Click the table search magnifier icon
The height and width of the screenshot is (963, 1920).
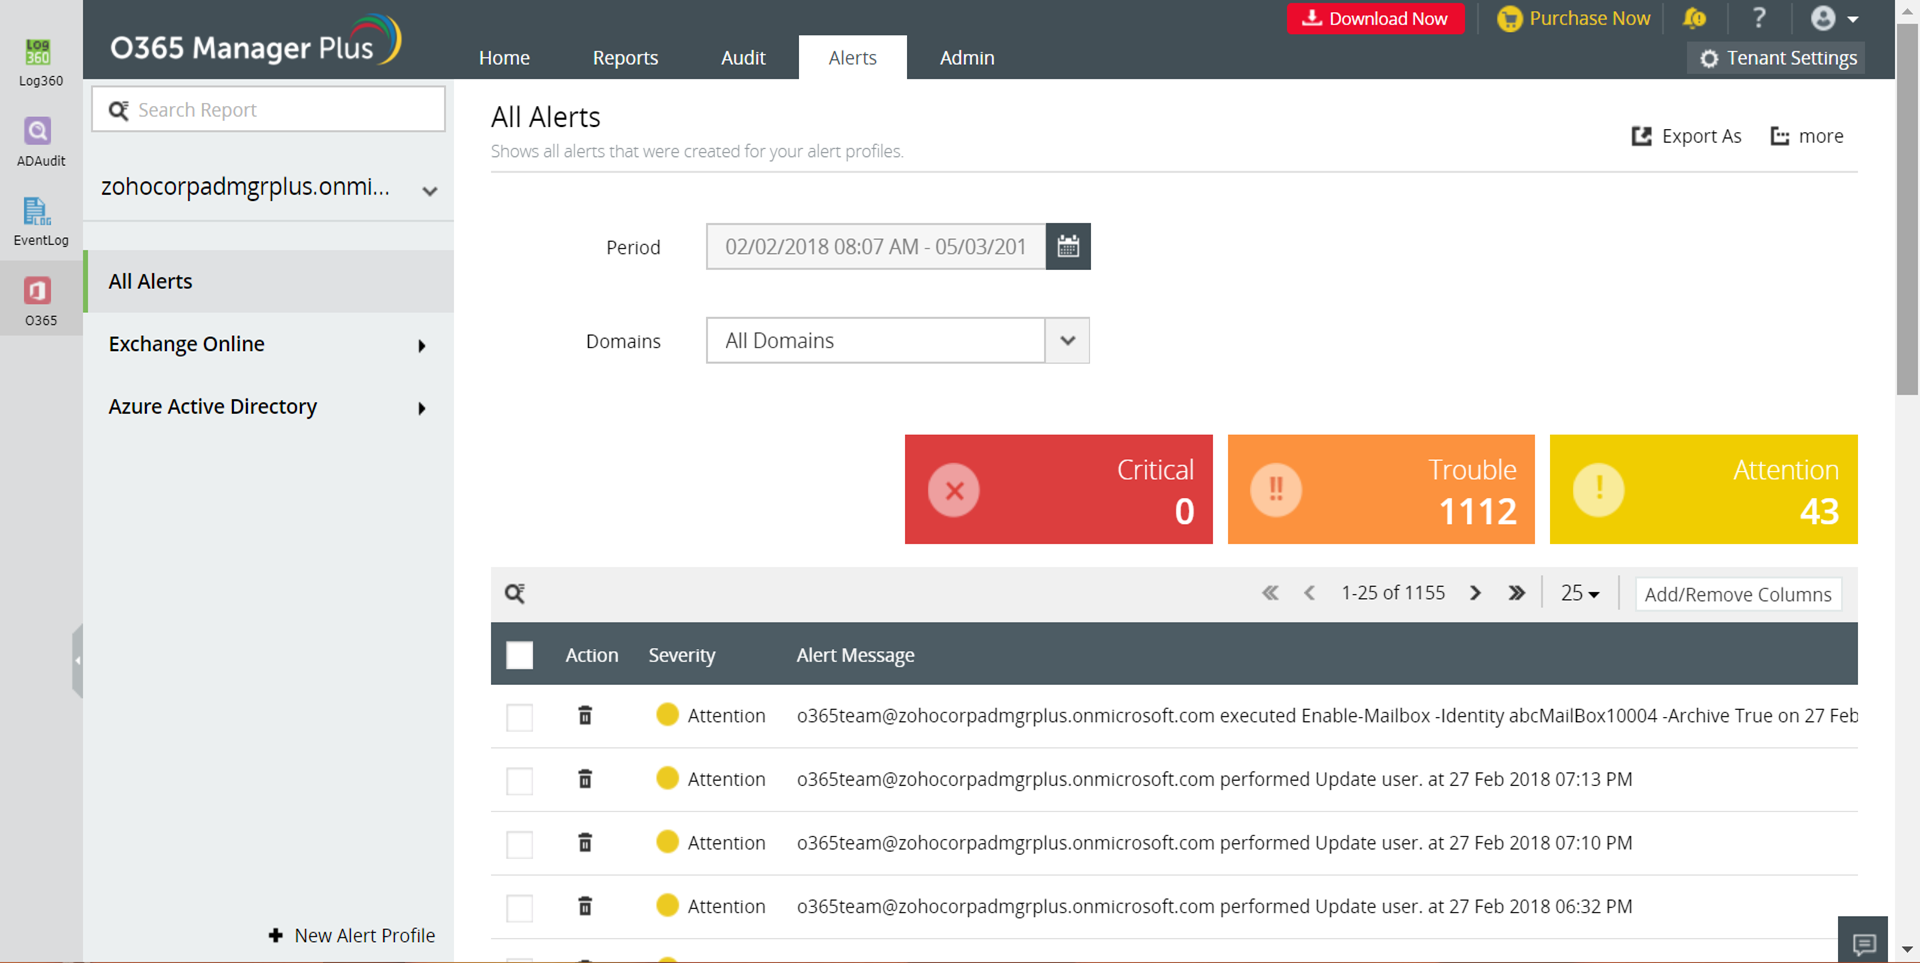(515, 594)
